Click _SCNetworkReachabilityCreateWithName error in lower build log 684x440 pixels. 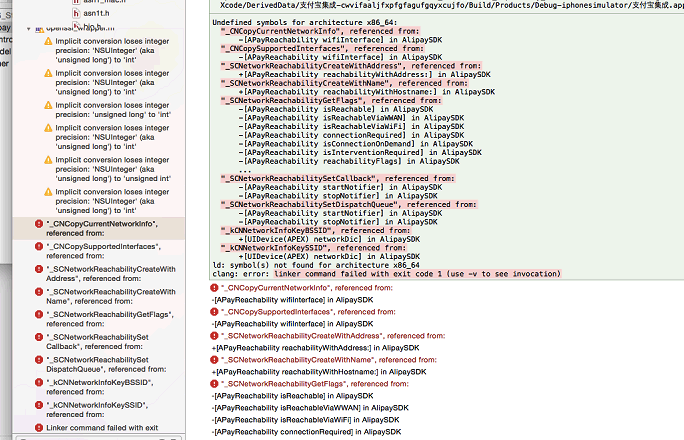click(310, 360)
